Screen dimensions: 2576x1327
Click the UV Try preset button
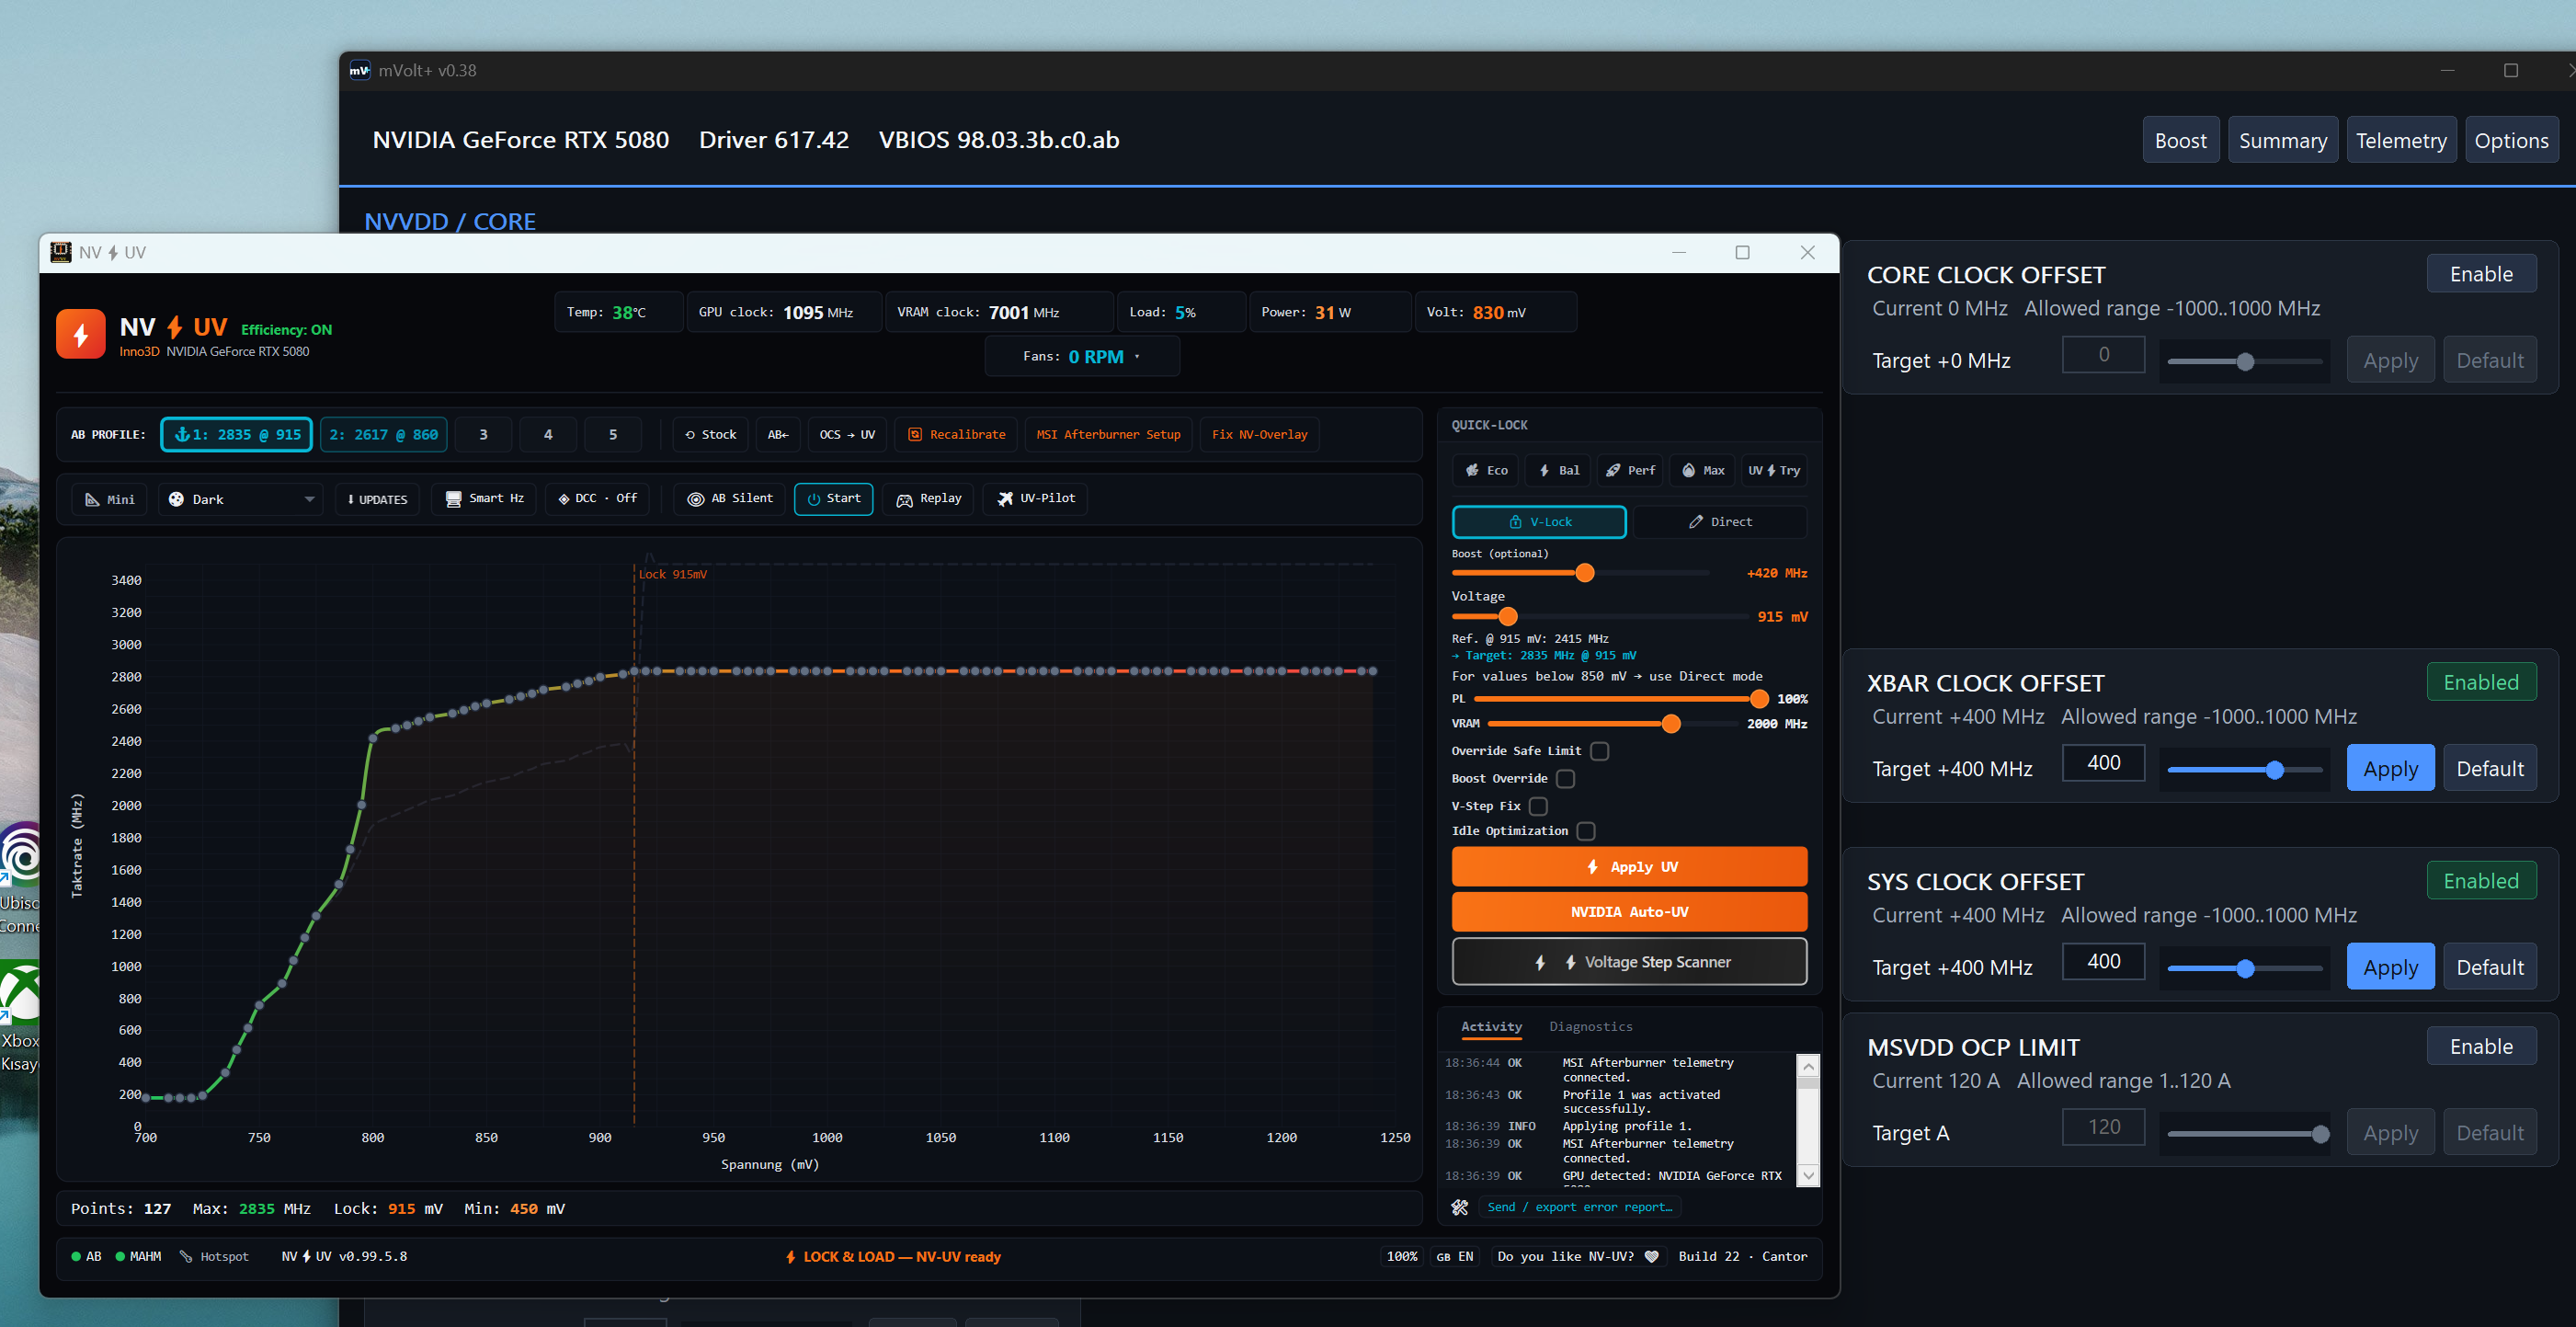tap(1774, 470)
